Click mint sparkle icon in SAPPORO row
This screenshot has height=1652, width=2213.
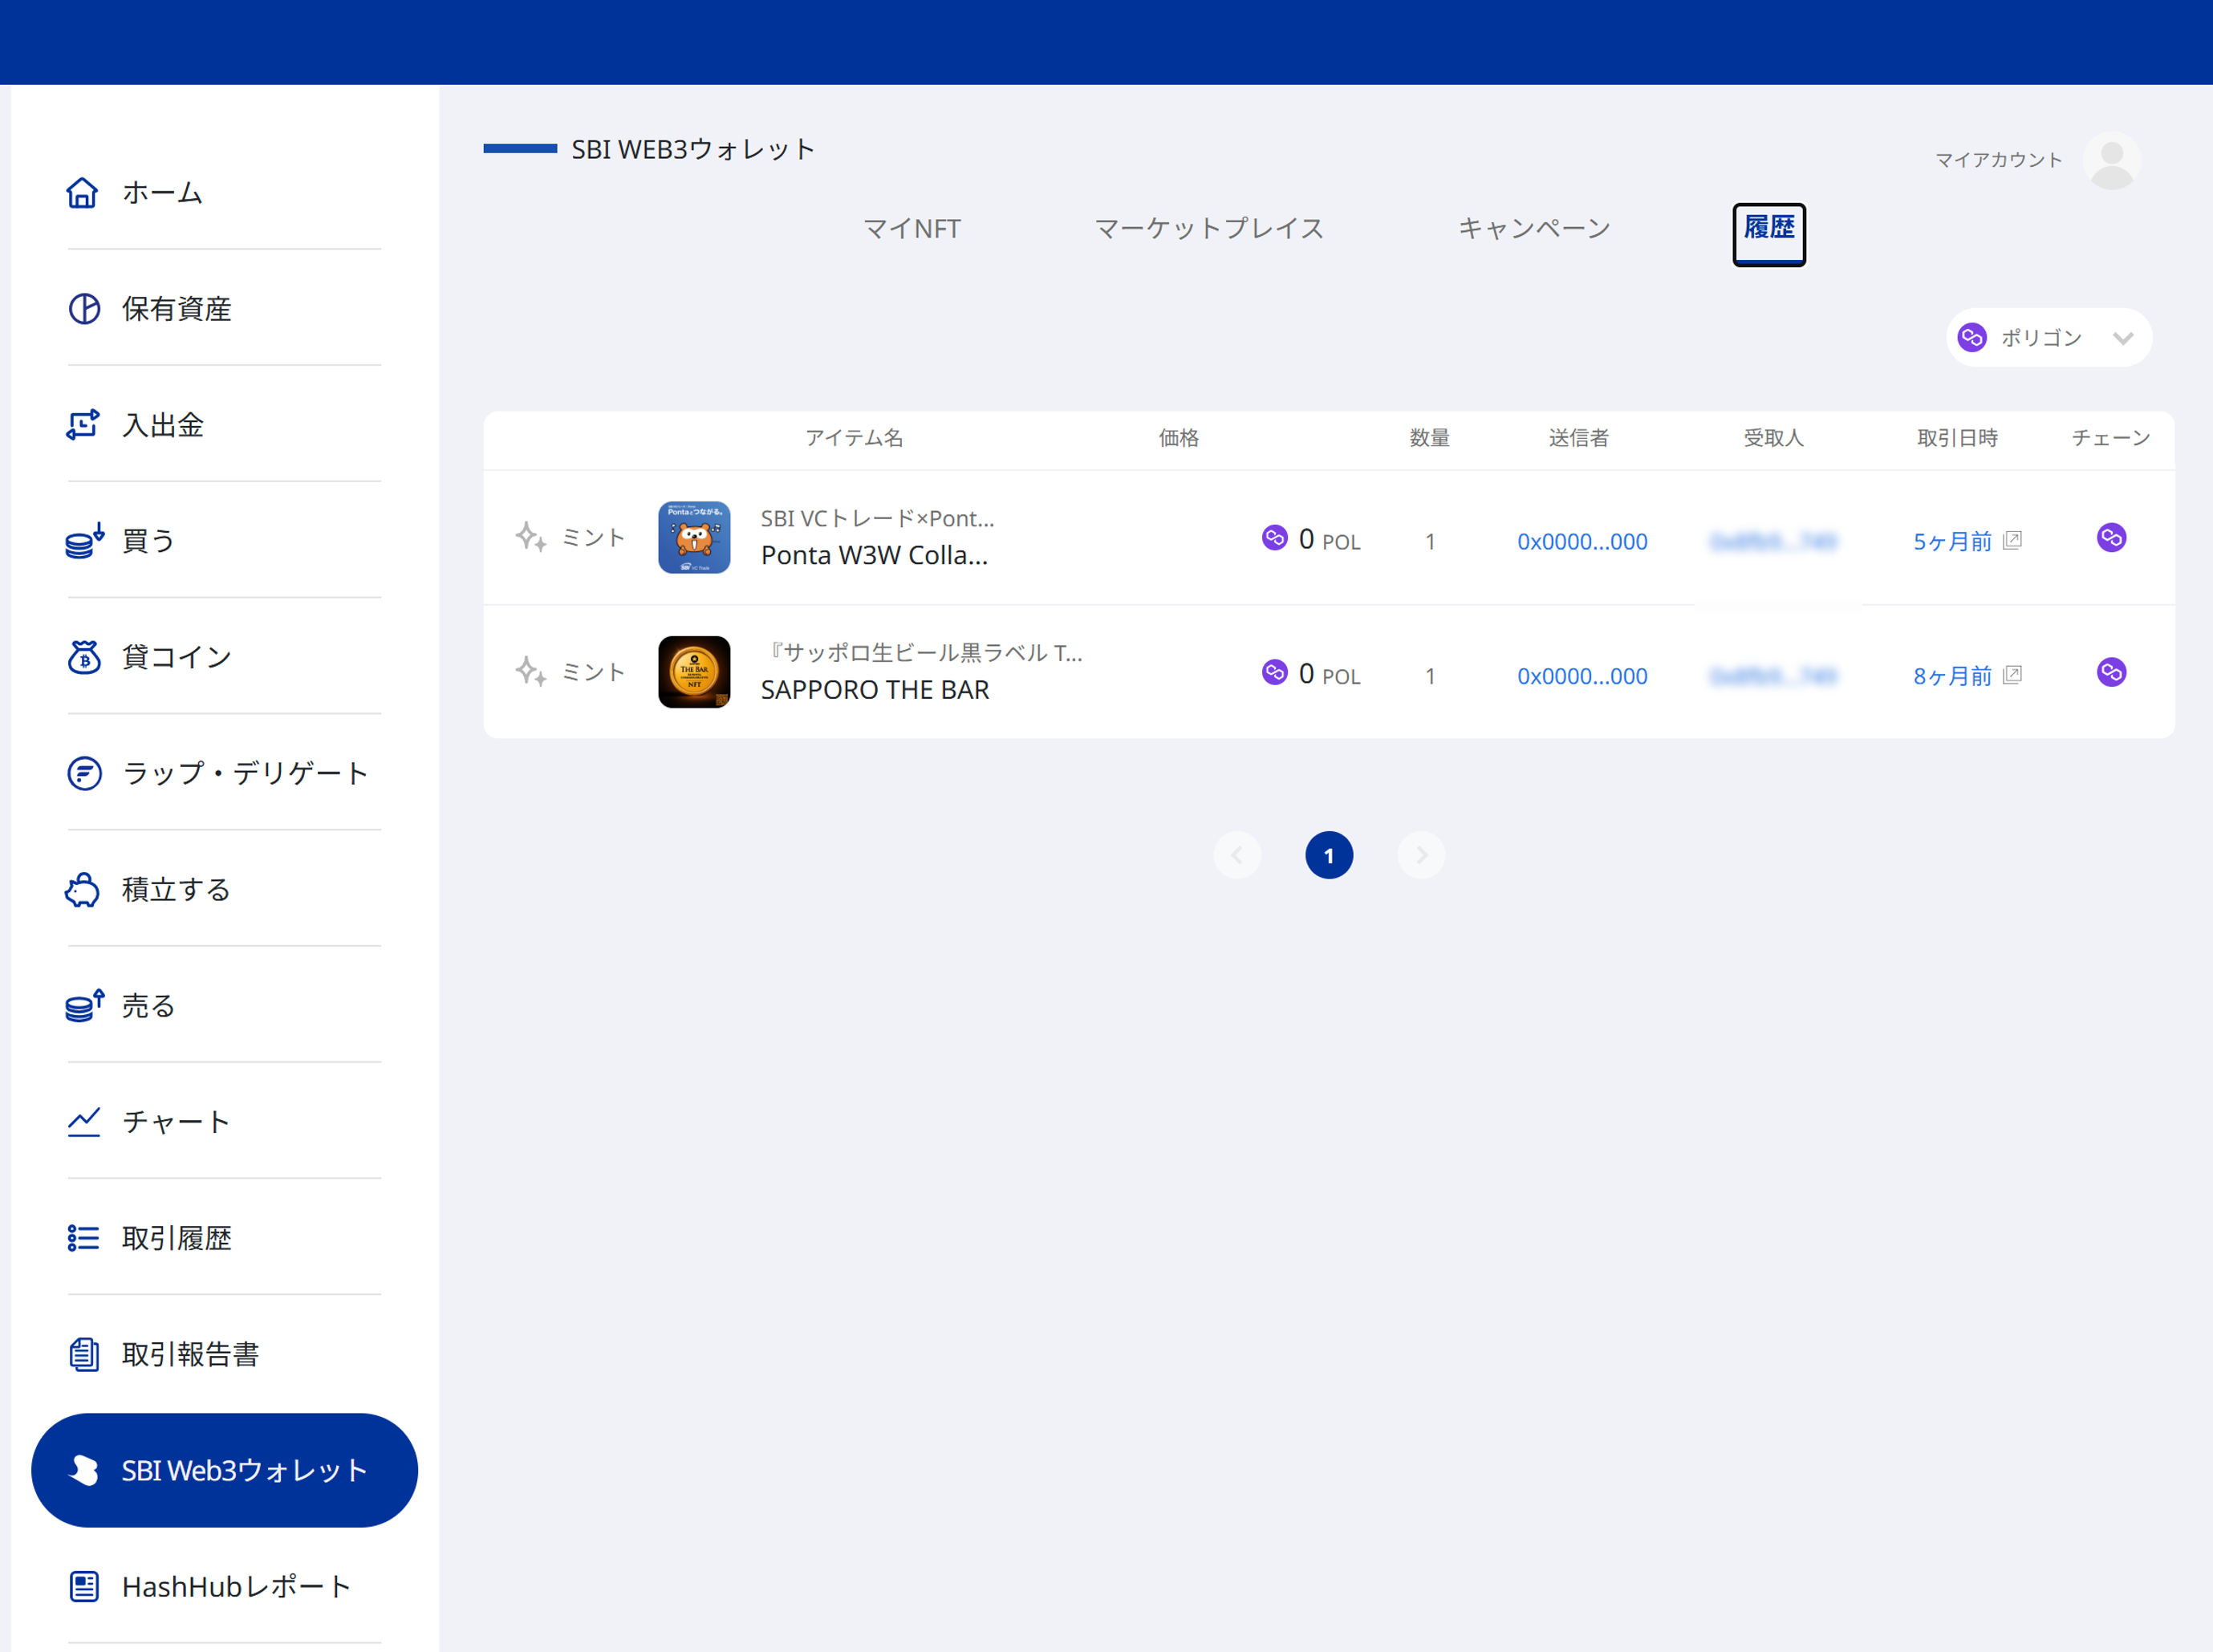tap(531, 672)
